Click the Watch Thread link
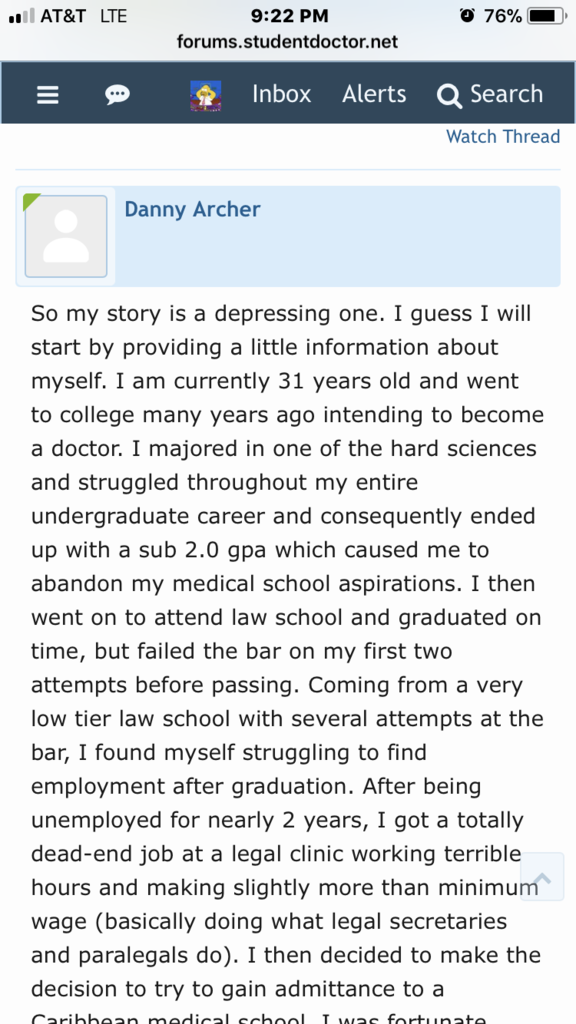The width and height of the screenshot is (576, 1024). tap(503, 136)
